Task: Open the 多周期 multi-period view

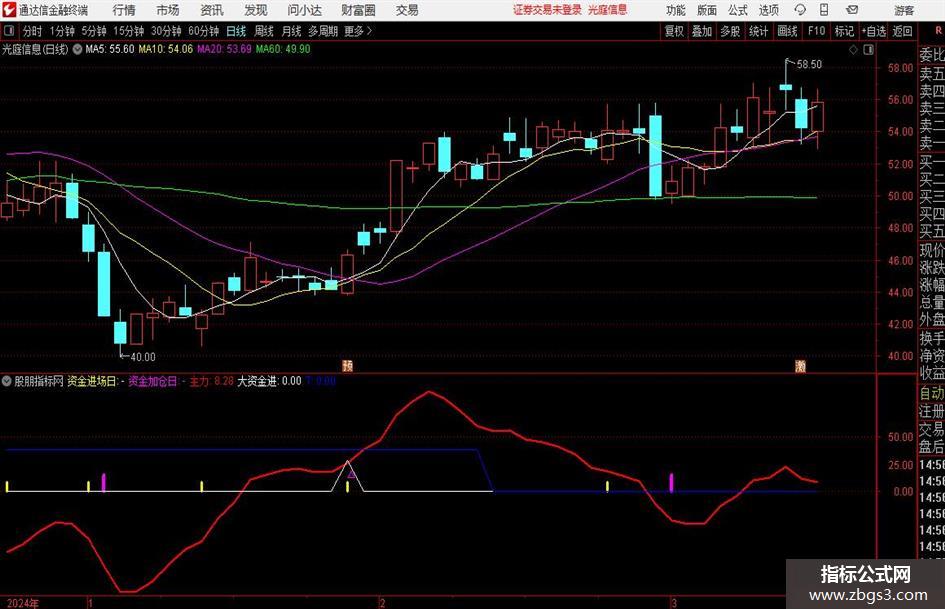Action: (323, 31)
